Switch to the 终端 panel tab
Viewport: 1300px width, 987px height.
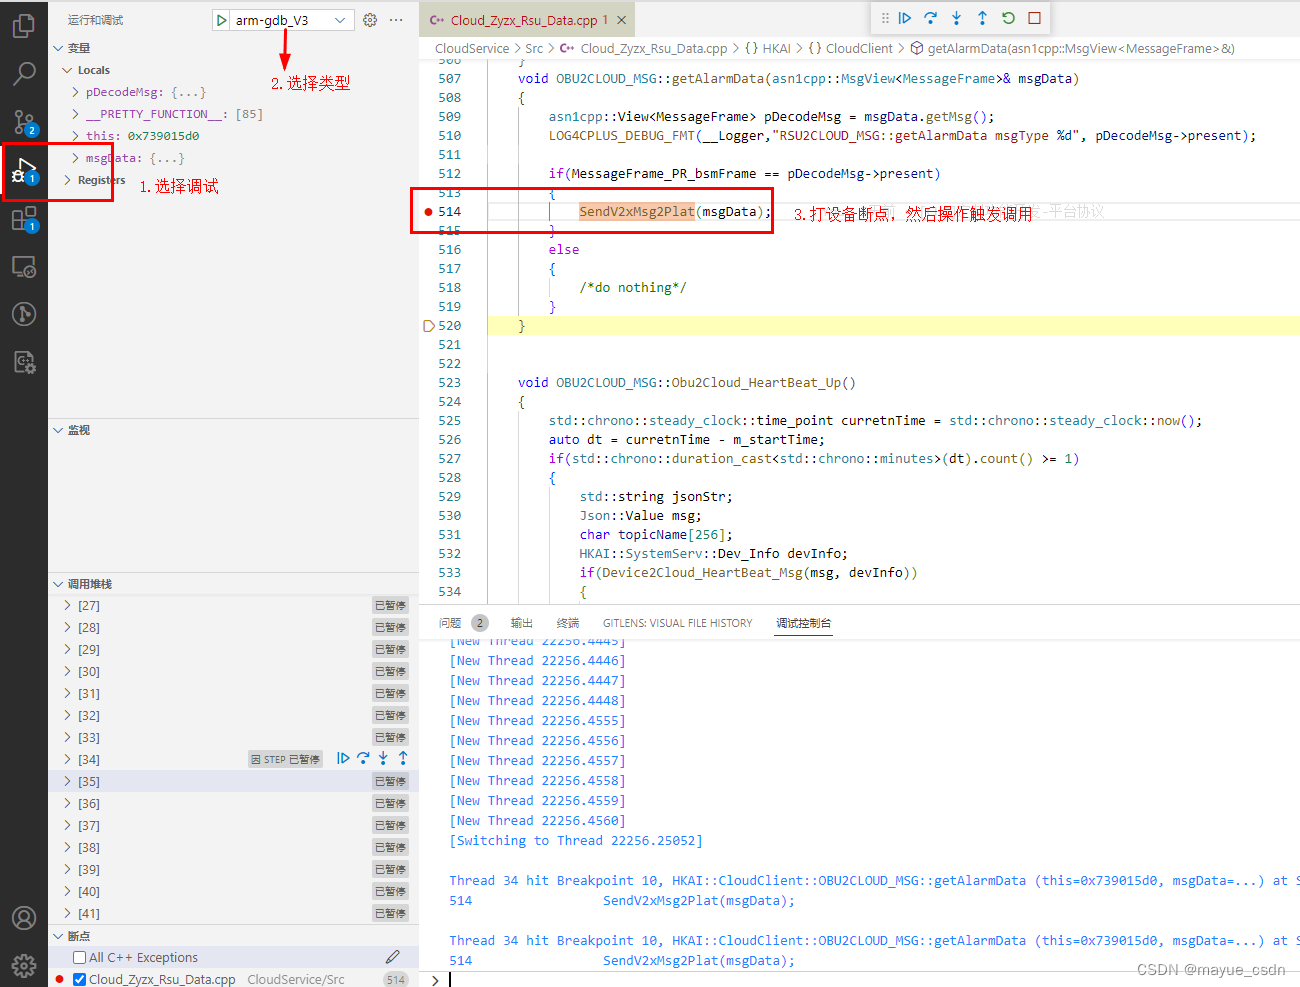click(568, 623)
